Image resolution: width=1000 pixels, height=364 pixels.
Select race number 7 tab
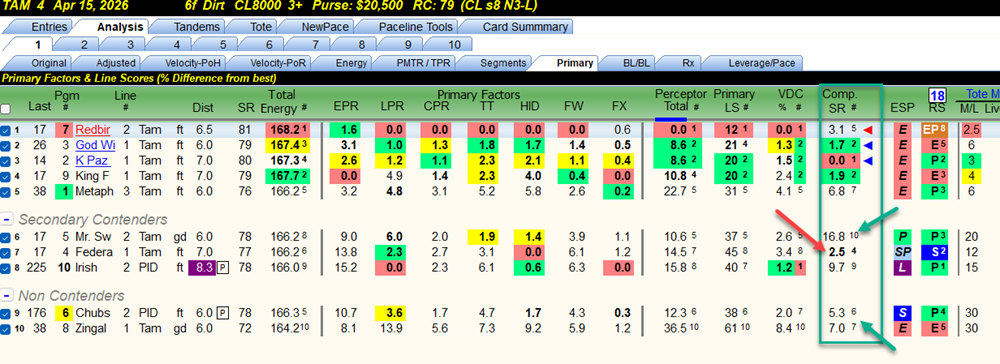(316, 45)
